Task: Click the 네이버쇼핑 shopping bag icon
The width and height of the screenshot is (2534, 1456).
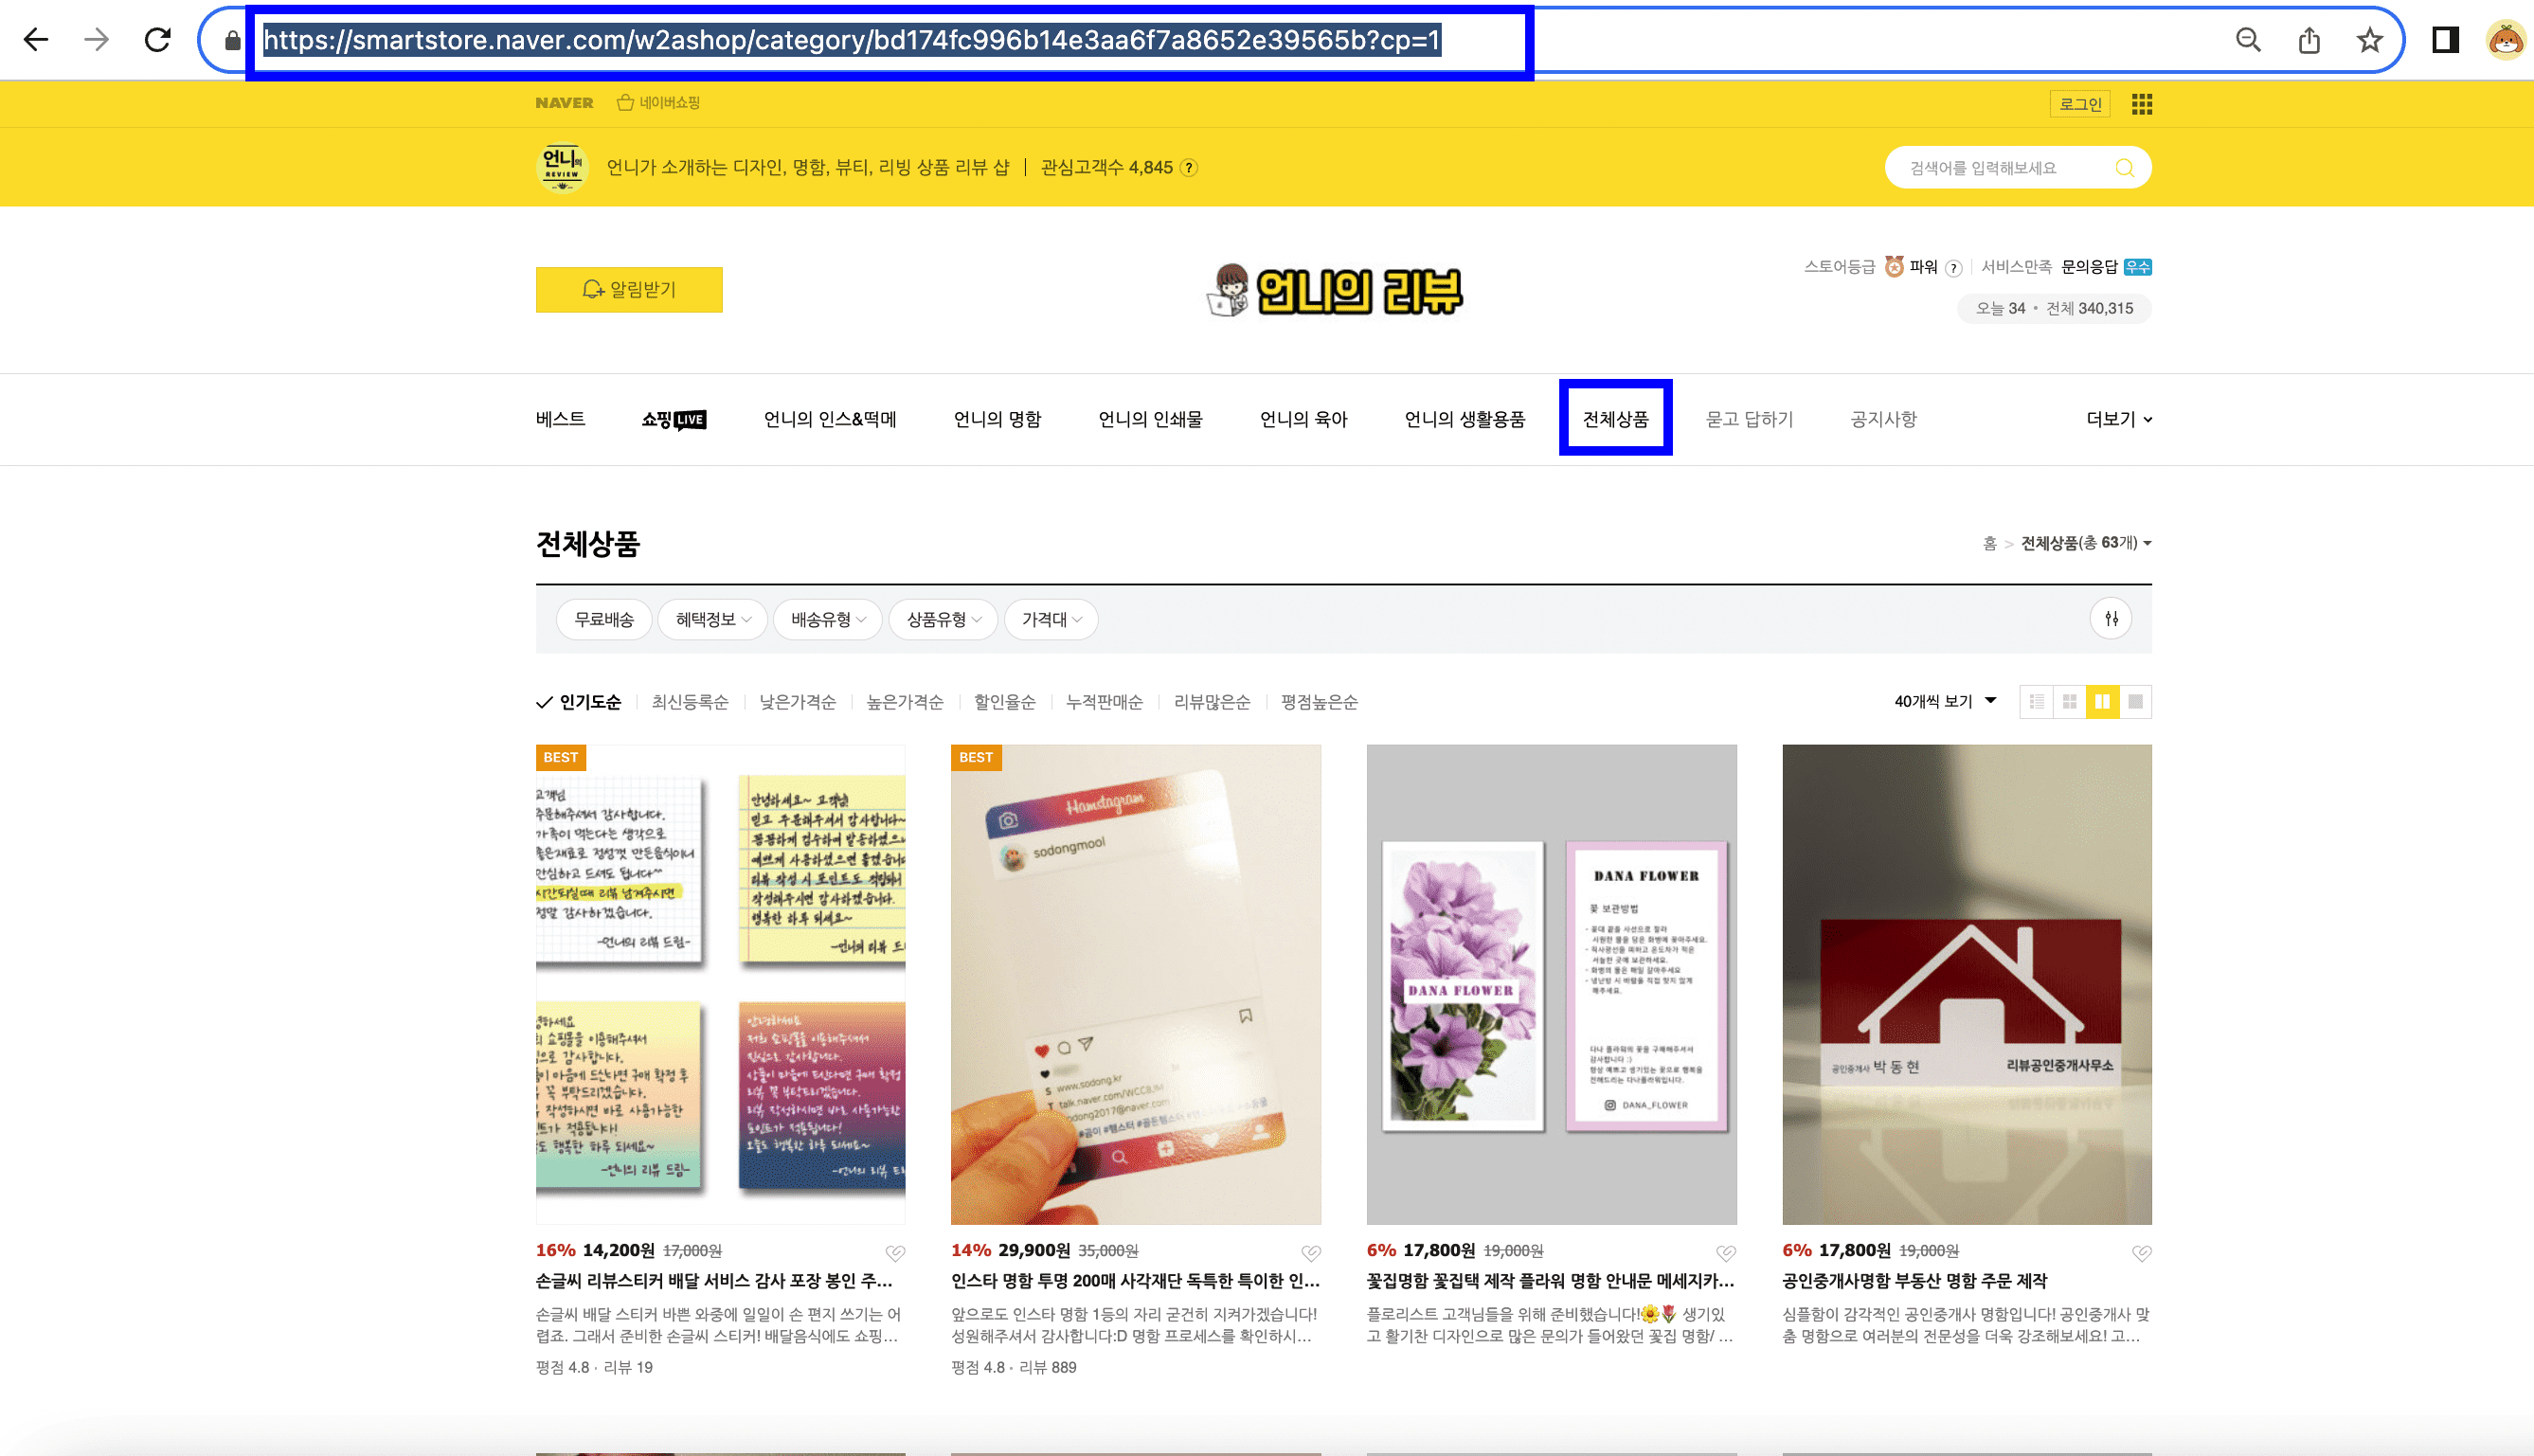Action: tap(626, 101)
